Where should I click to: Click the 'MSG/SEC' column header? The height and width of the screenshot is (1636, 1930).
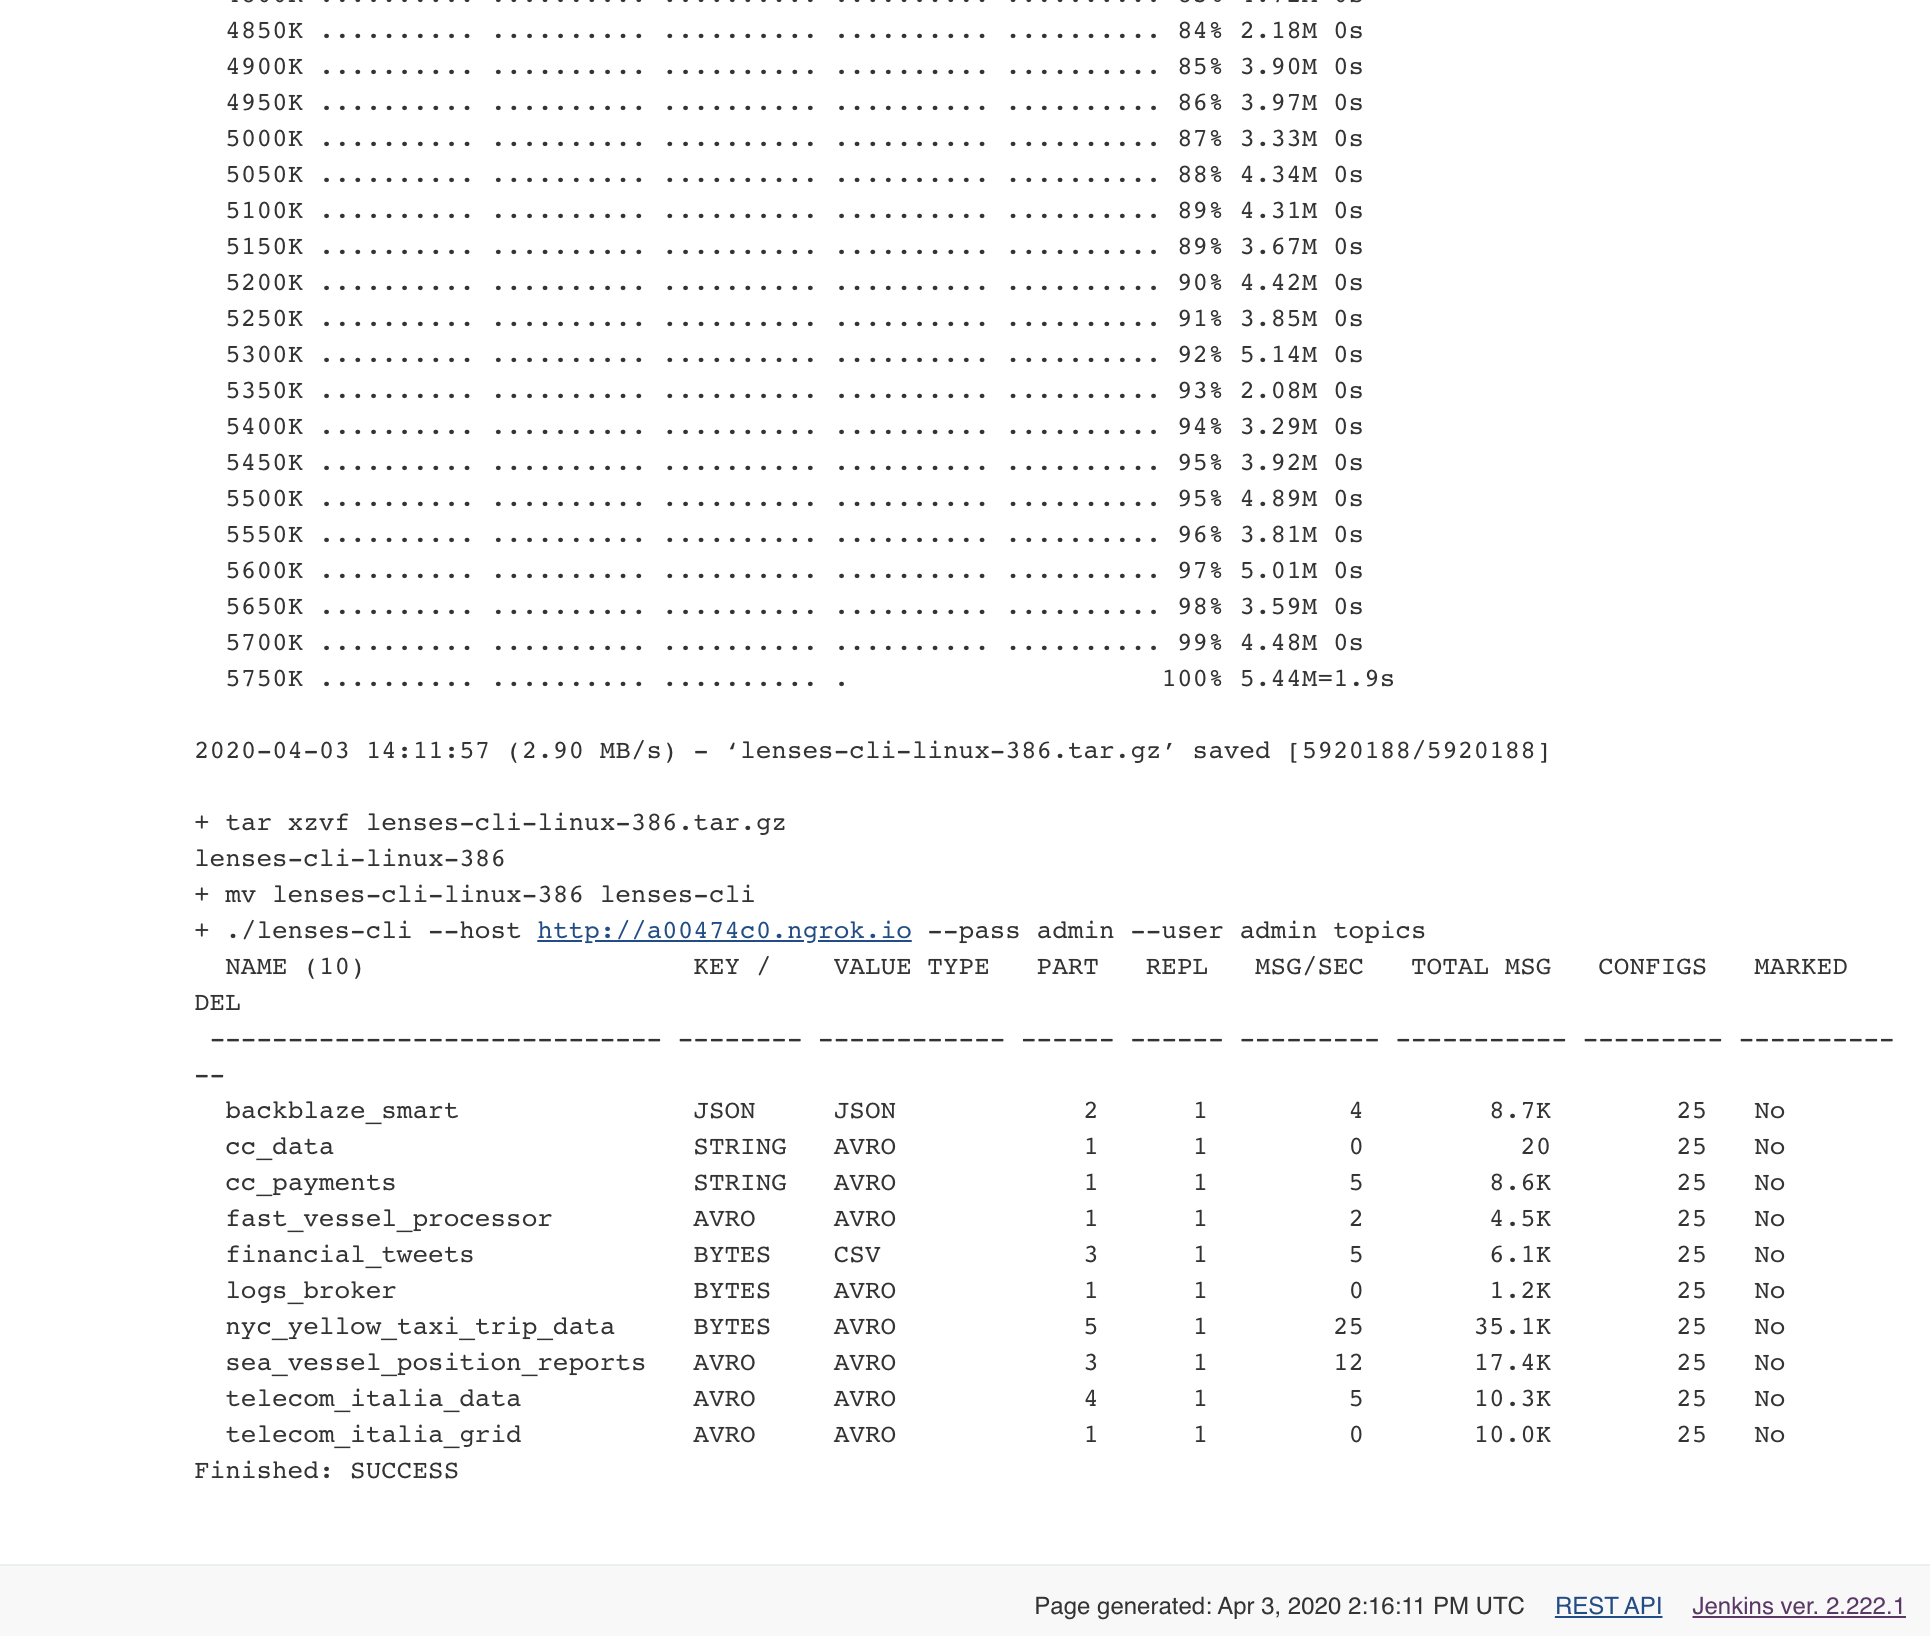(x=1309, y=967)
